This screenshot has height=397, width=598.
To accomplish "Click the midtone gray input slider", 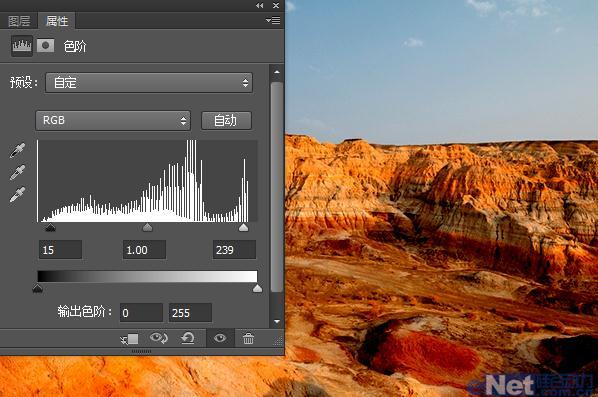I will pyautogui.click(x=147, y=228).
